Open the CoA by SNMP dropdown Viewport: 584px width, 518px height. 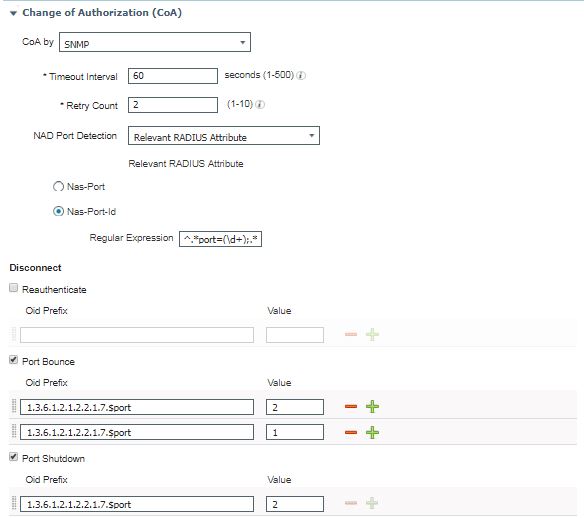point(155,42)
